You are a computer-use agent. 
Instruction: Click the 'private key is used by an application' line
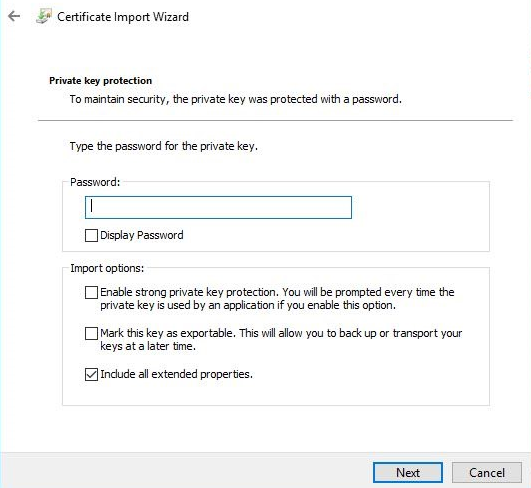click(x=248, y=305)
